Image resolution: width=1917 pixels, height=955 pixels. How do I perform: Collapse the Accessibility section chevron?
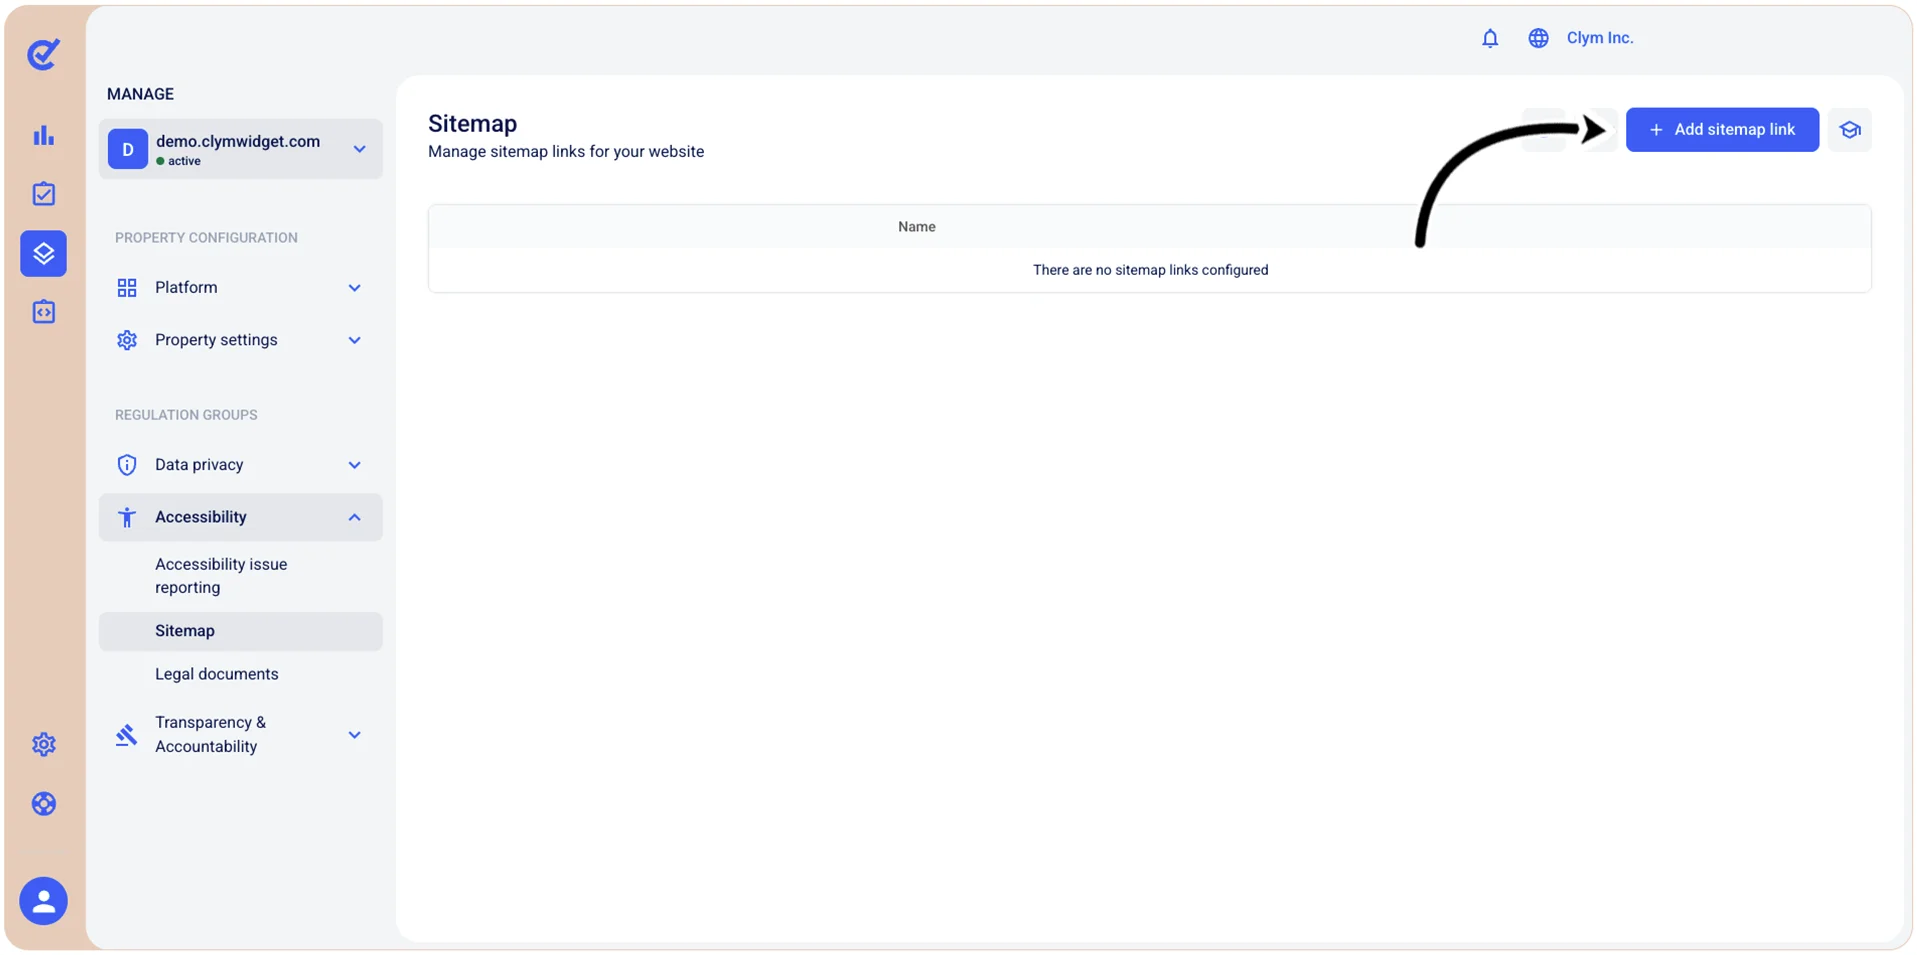pyautogui.click(x=354, y=517)
